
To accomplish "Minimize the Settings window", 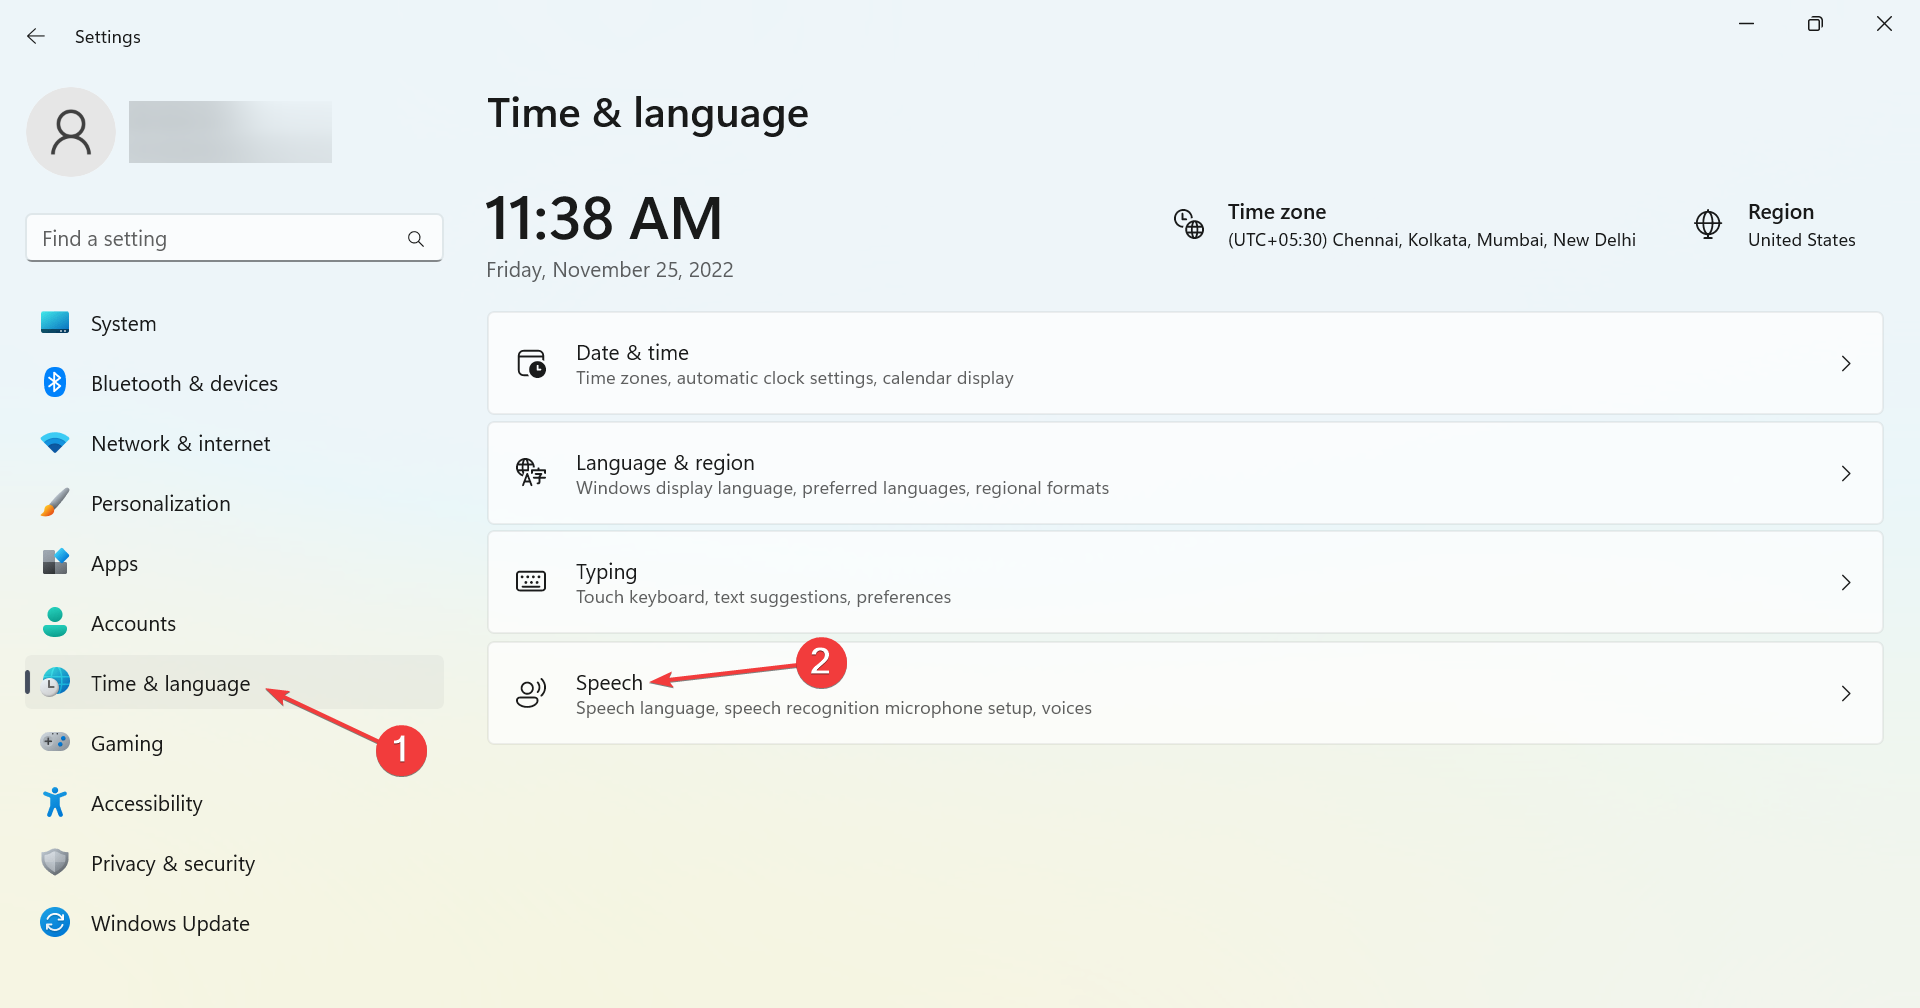I will 1746,24.
